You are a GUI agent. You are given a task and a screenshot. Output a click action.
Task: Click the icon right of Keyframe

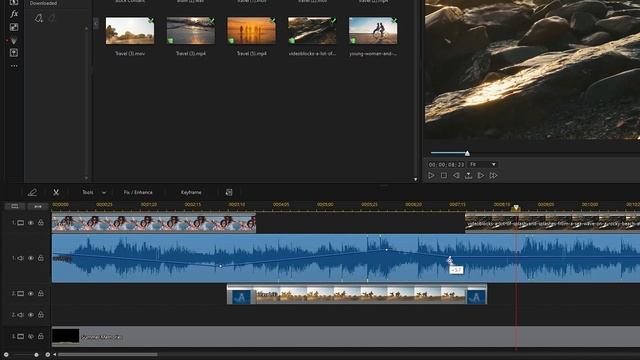pos(229,192)
